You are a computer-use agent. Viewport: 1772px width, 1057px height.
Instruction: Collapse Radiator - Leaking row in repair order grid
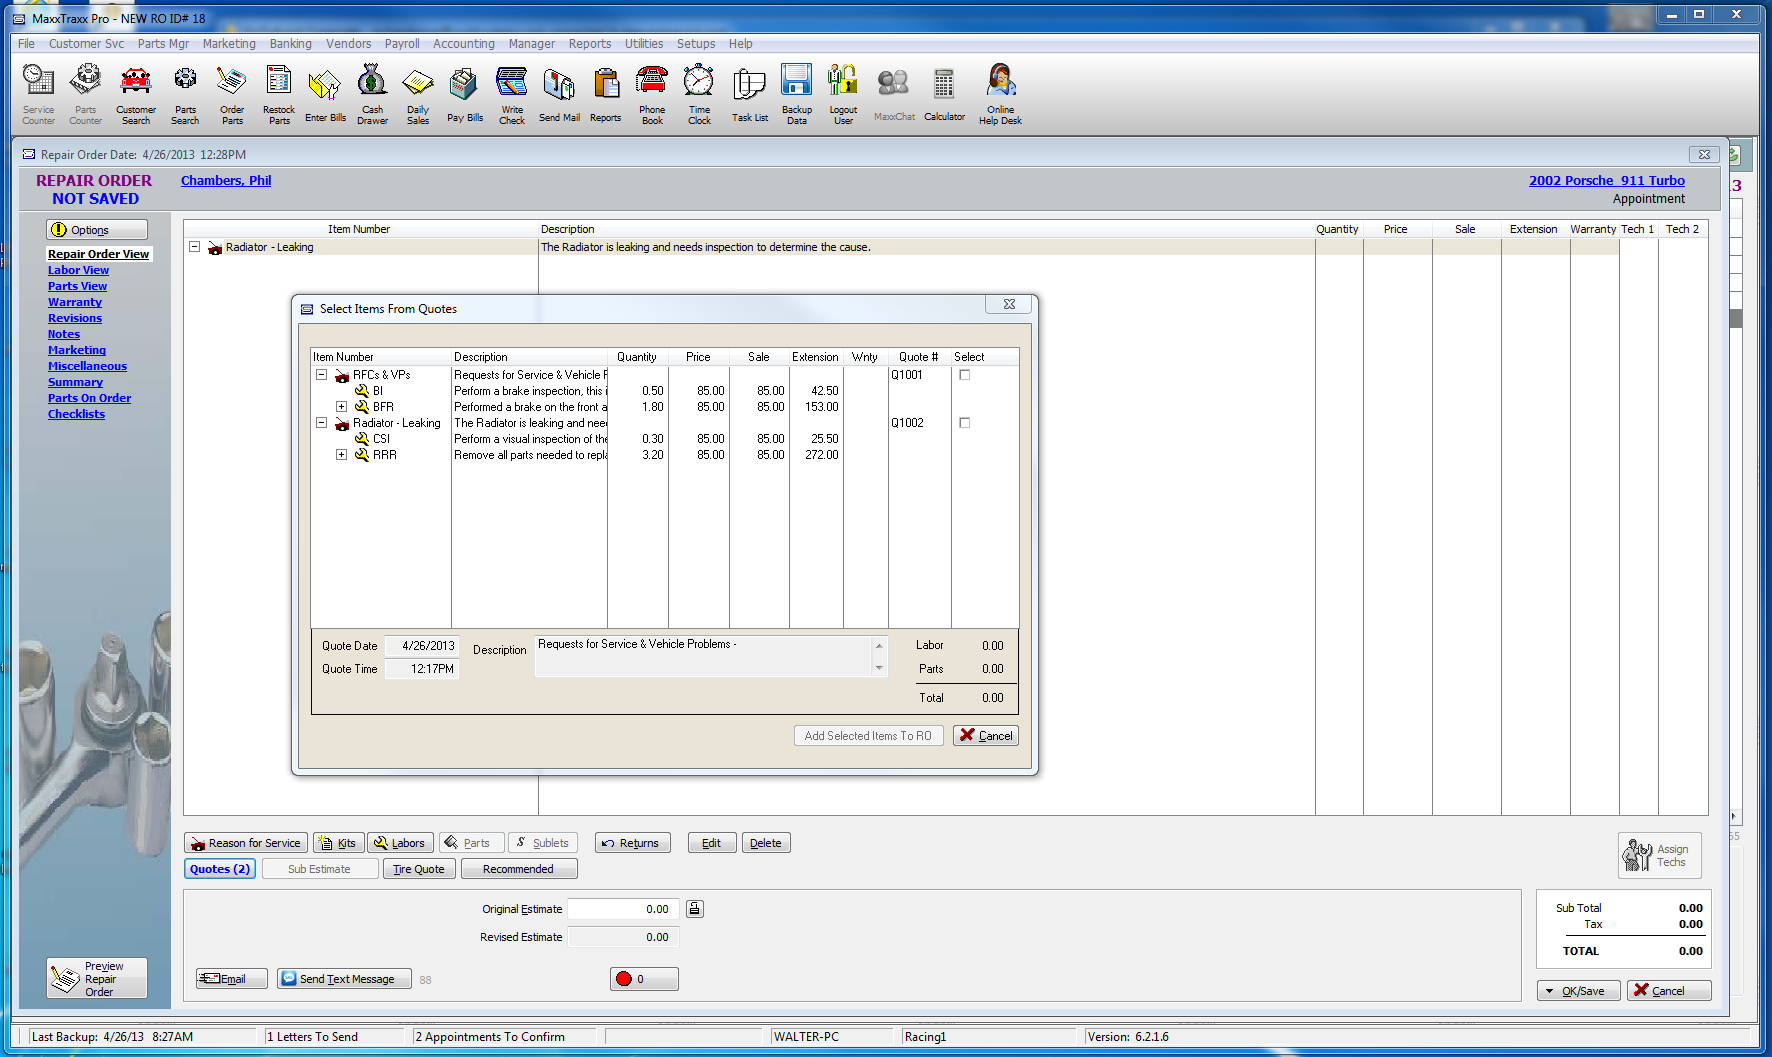tap(195, 247)
